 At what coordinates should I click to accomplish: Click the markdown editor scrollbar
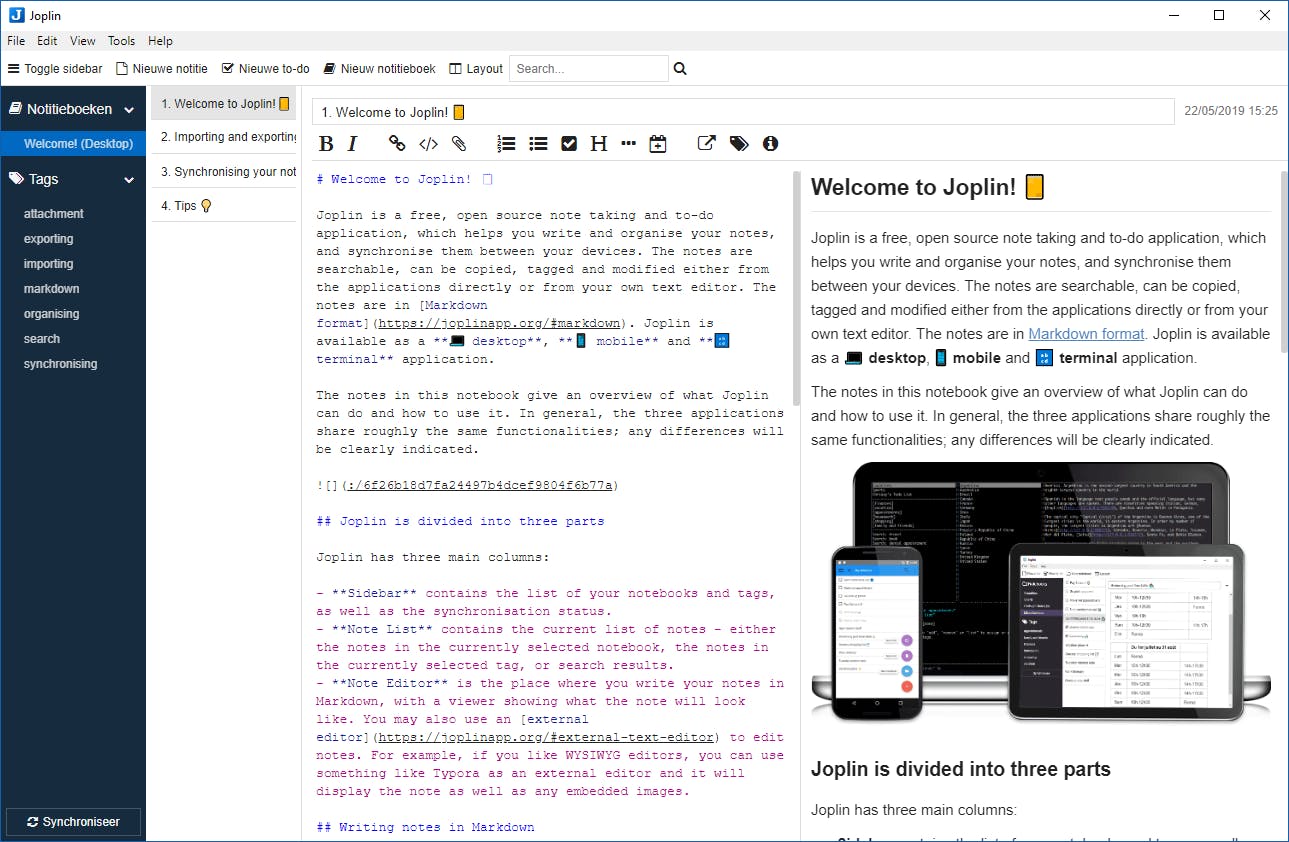click(x=796, y=290)
